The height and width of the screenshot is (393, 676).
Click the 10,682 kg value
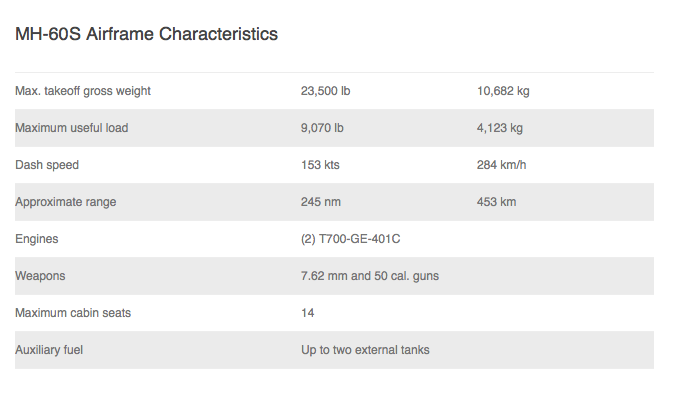[503, 91]
